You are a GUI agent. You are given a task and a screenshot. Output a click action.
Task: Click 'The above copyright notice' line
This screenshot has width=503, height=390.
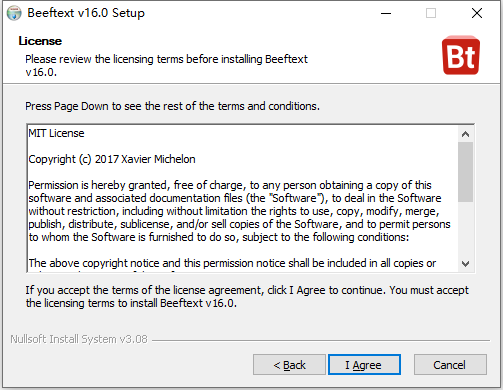232,263
